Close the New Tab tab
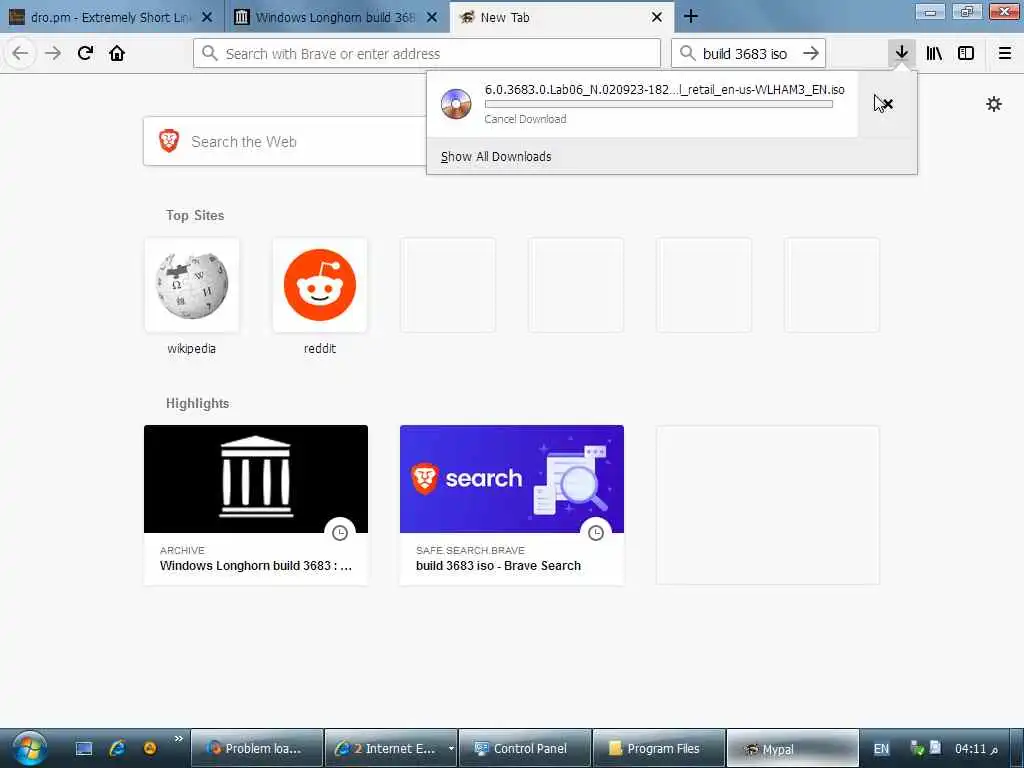Screen dimensions: 1024x768 click(x=657, y=18)
